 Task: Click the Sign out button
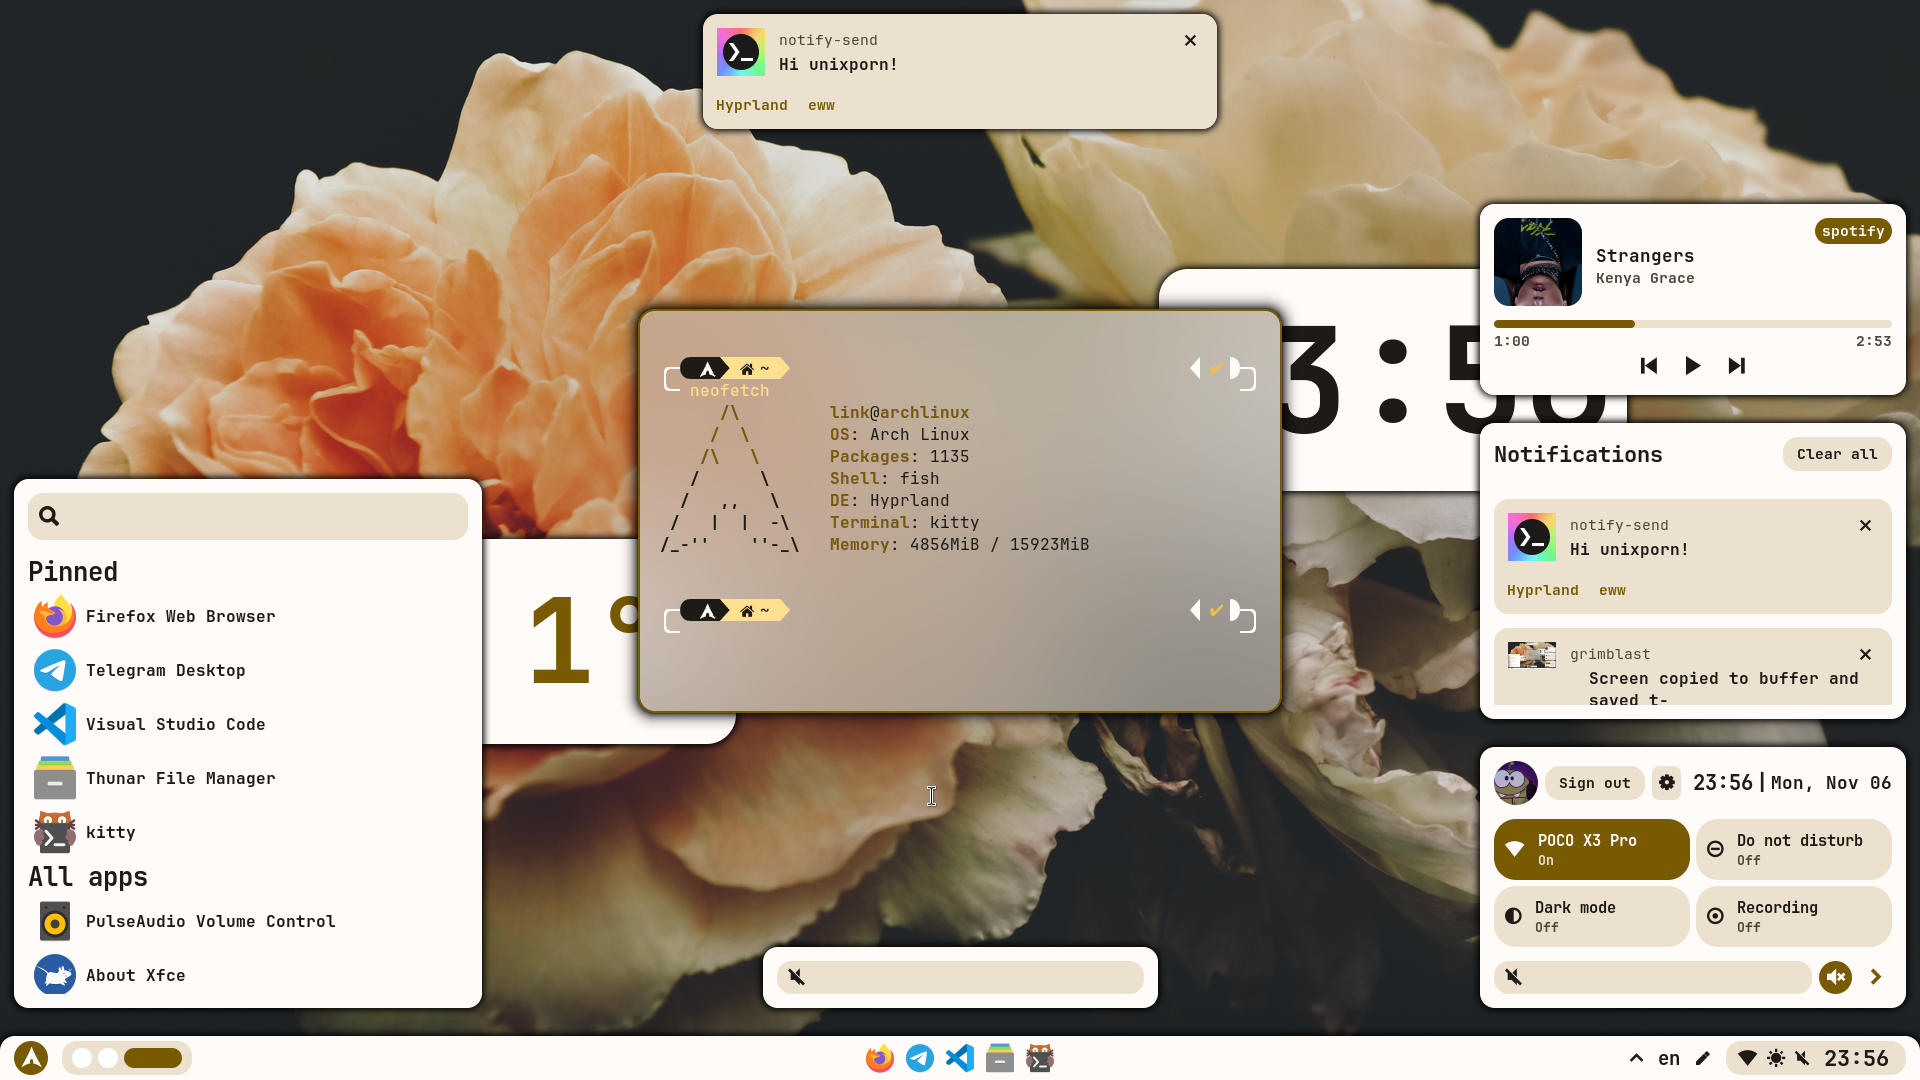tap(1594, 783)
